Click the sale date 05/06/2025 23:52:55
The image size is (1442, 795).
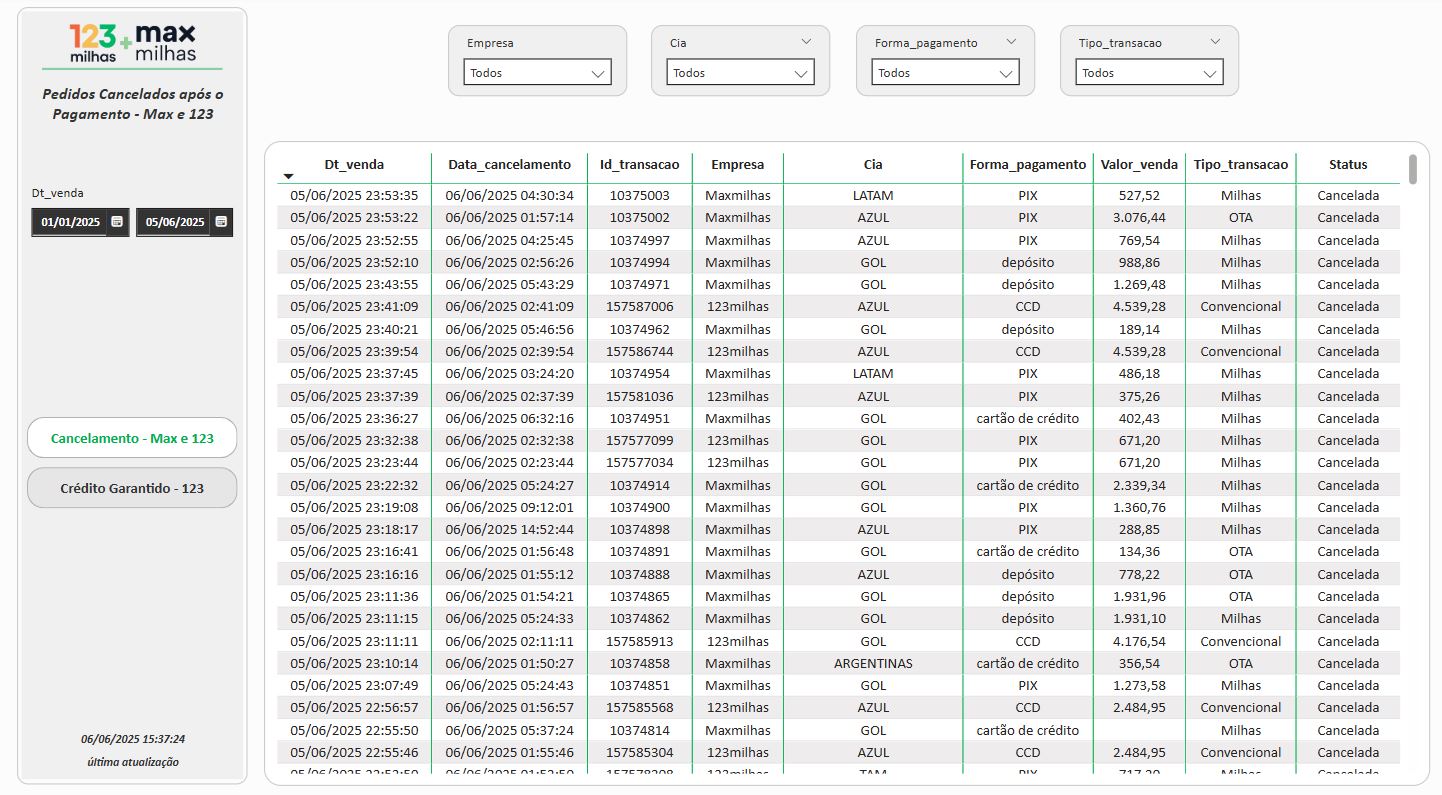click(x=354, y=240)
